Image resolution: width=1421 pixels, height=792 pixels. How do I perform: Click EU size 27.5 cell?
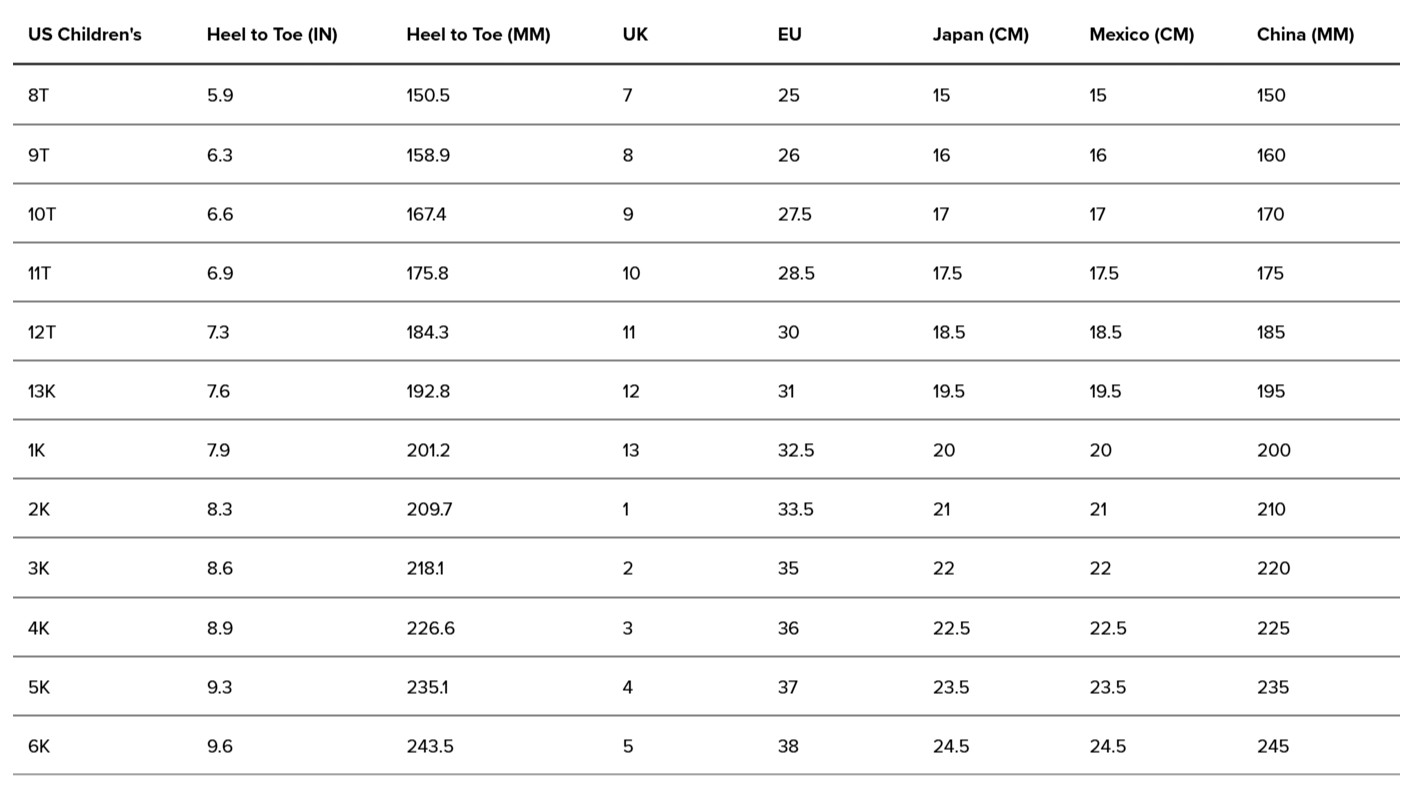pos(794,214)
